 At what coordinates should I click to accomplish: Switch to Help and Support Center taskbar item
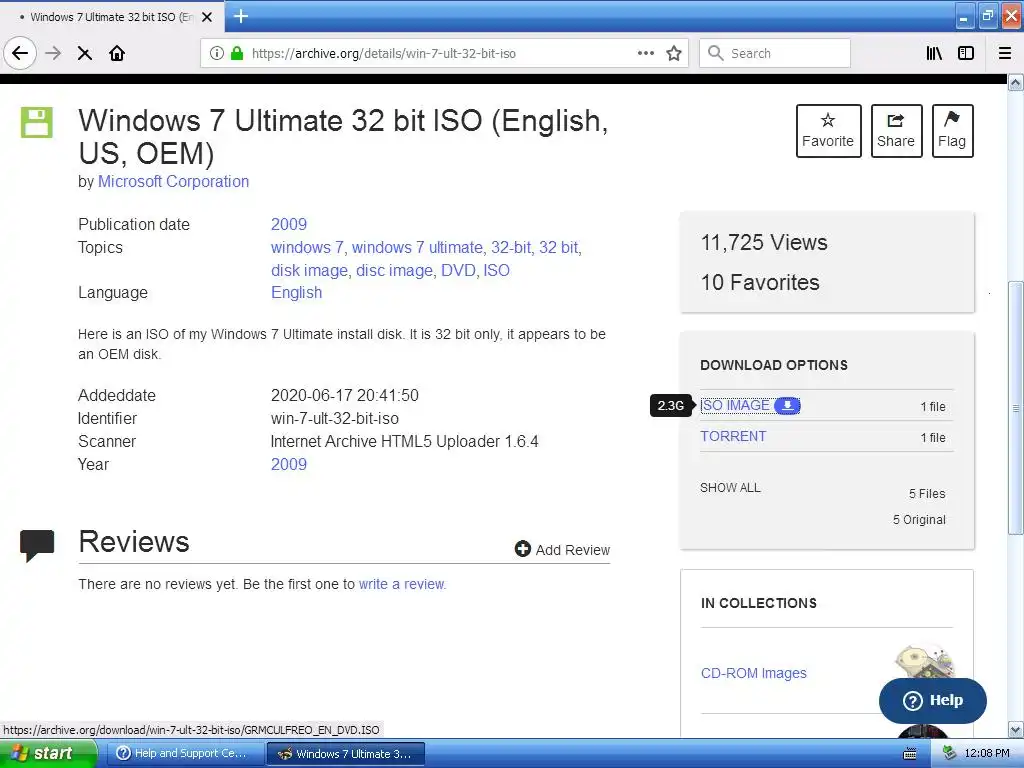coord(184,753)
